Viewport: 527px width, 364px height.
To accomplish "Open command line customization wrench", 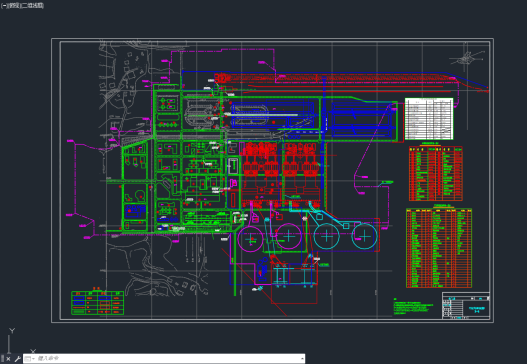I will (17, 359).
